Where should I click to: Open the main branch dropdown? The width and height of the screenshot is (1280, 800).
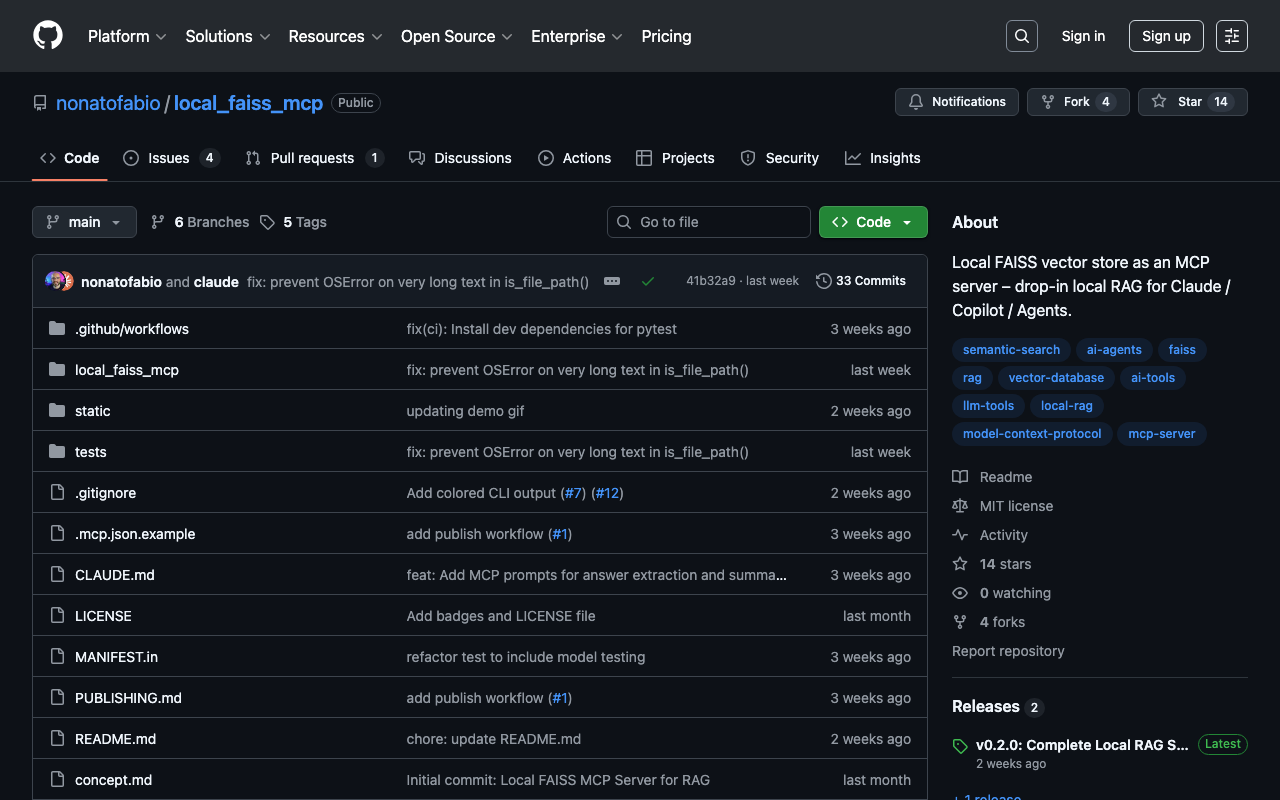point(84,222)
